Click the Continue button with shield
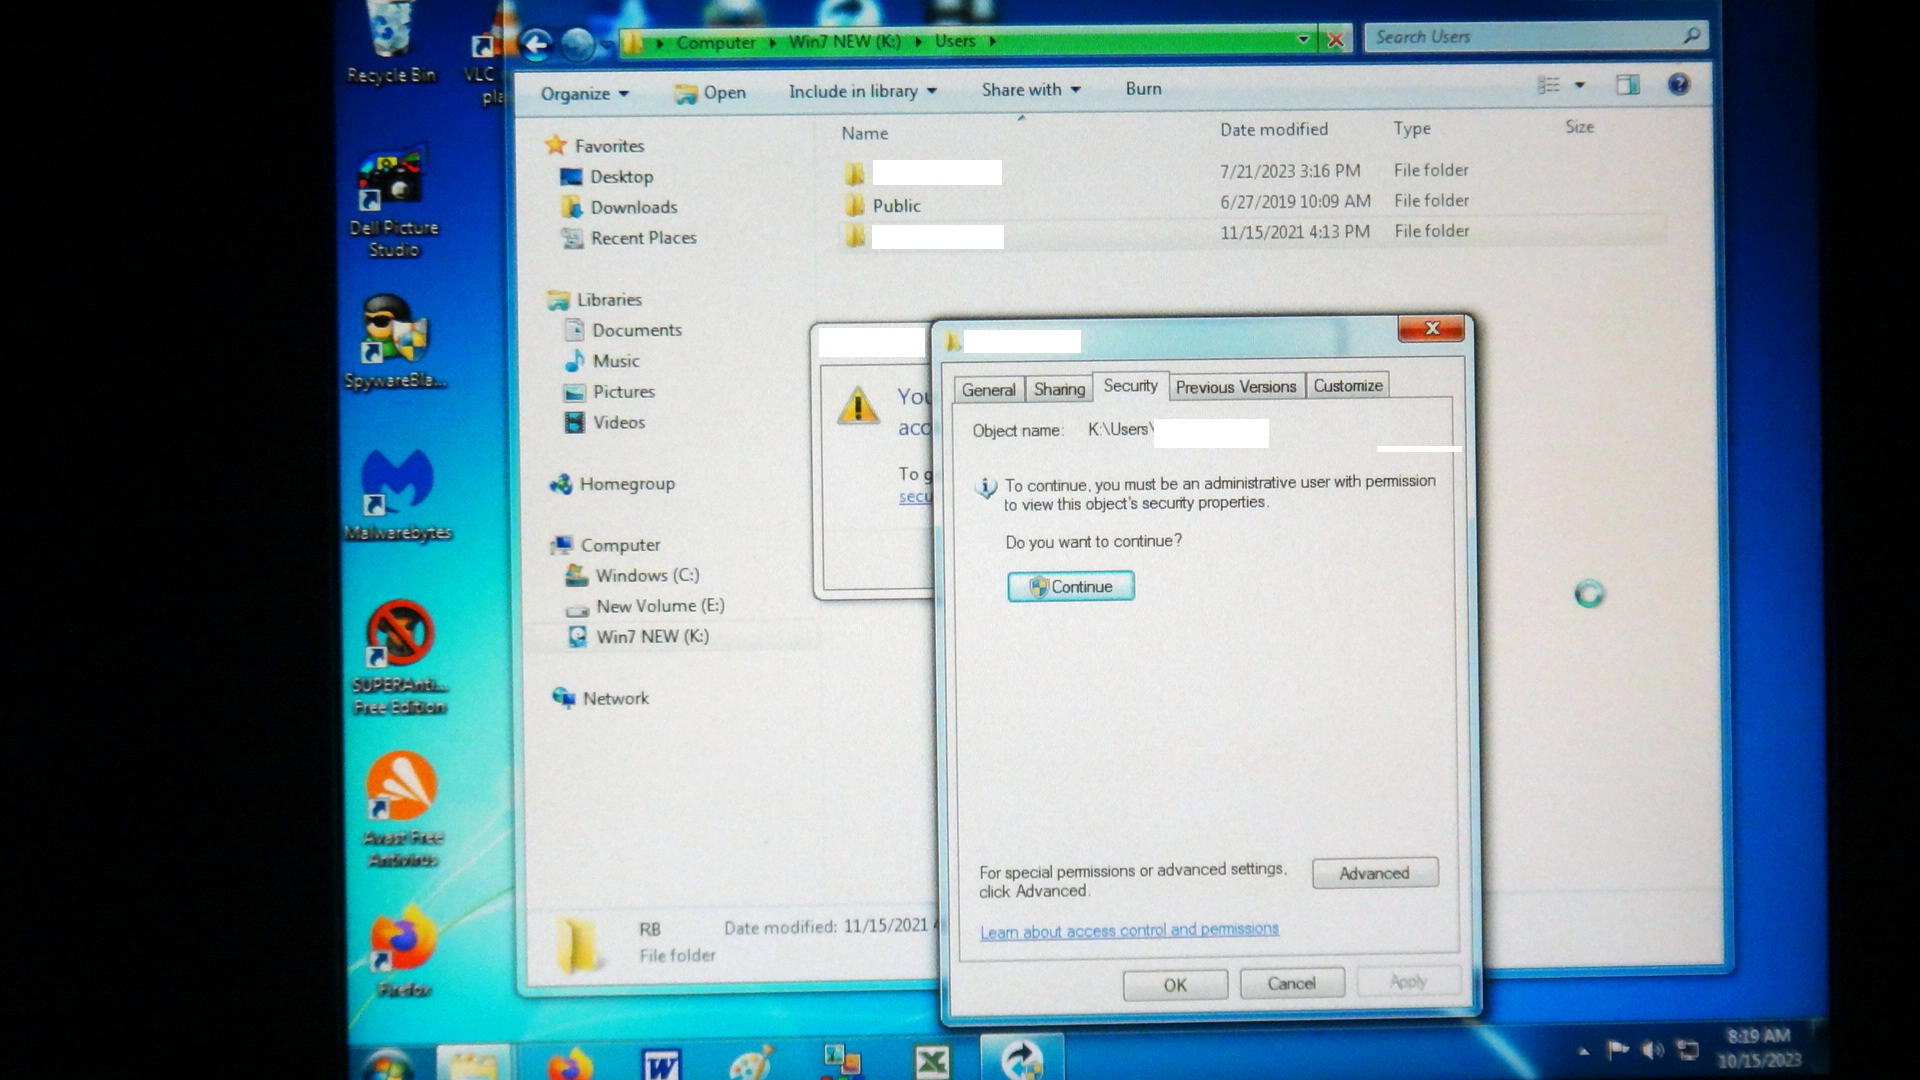Image resolution: width=1920 pixels, height=1080 pixels. click(1070, 586)
